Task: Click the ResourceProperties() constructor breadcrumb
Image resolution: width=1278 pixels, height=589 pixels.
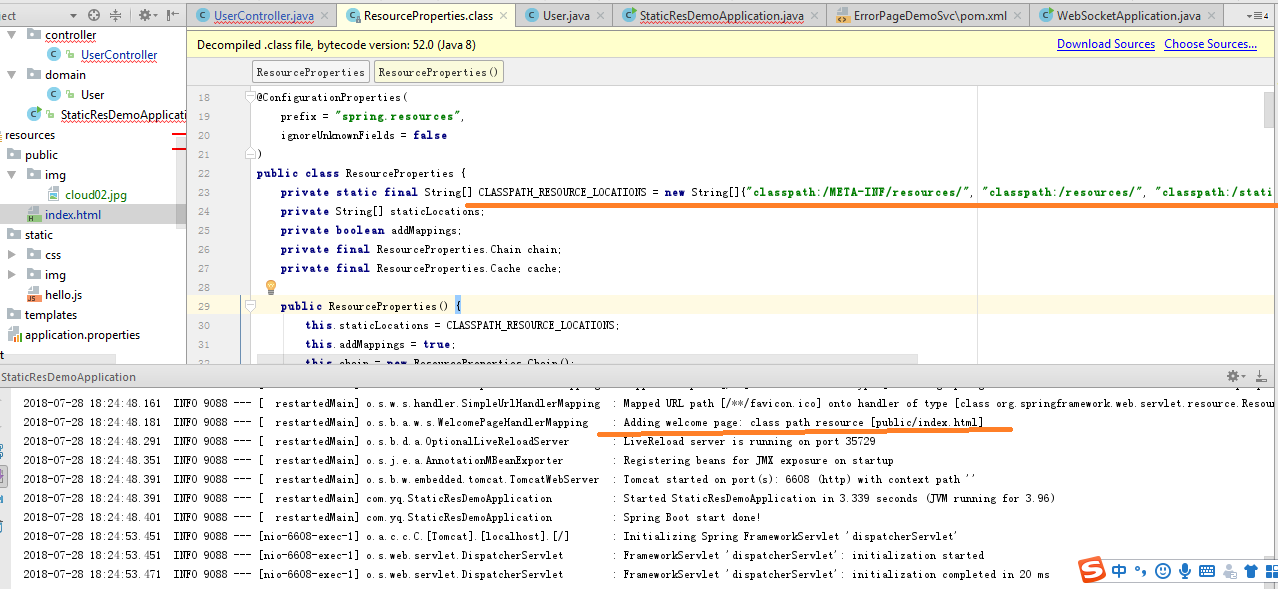Action: point(438,72)
